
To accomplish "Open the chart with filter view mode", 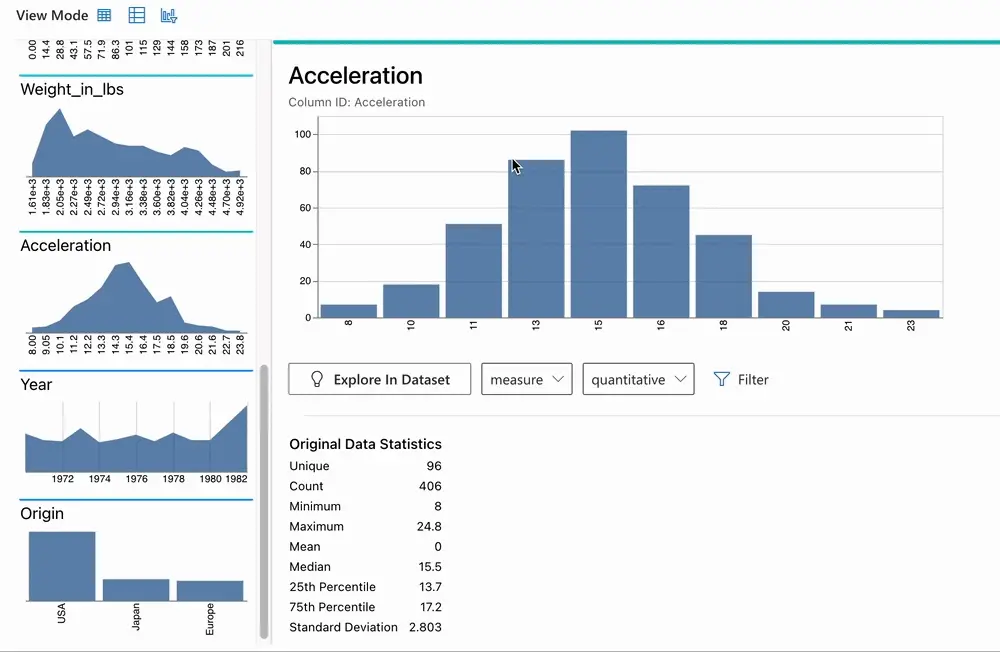I will click(x=169, y=16).
